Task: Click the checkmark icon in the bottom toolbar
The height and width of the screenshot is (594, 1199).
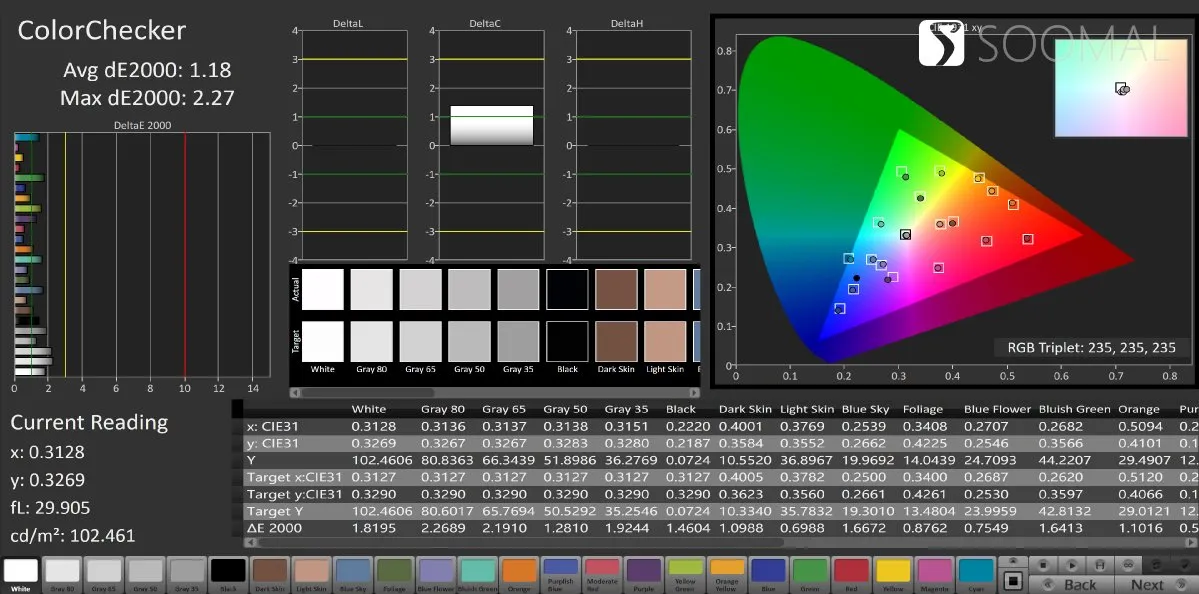Action: tap(1184, 565)
